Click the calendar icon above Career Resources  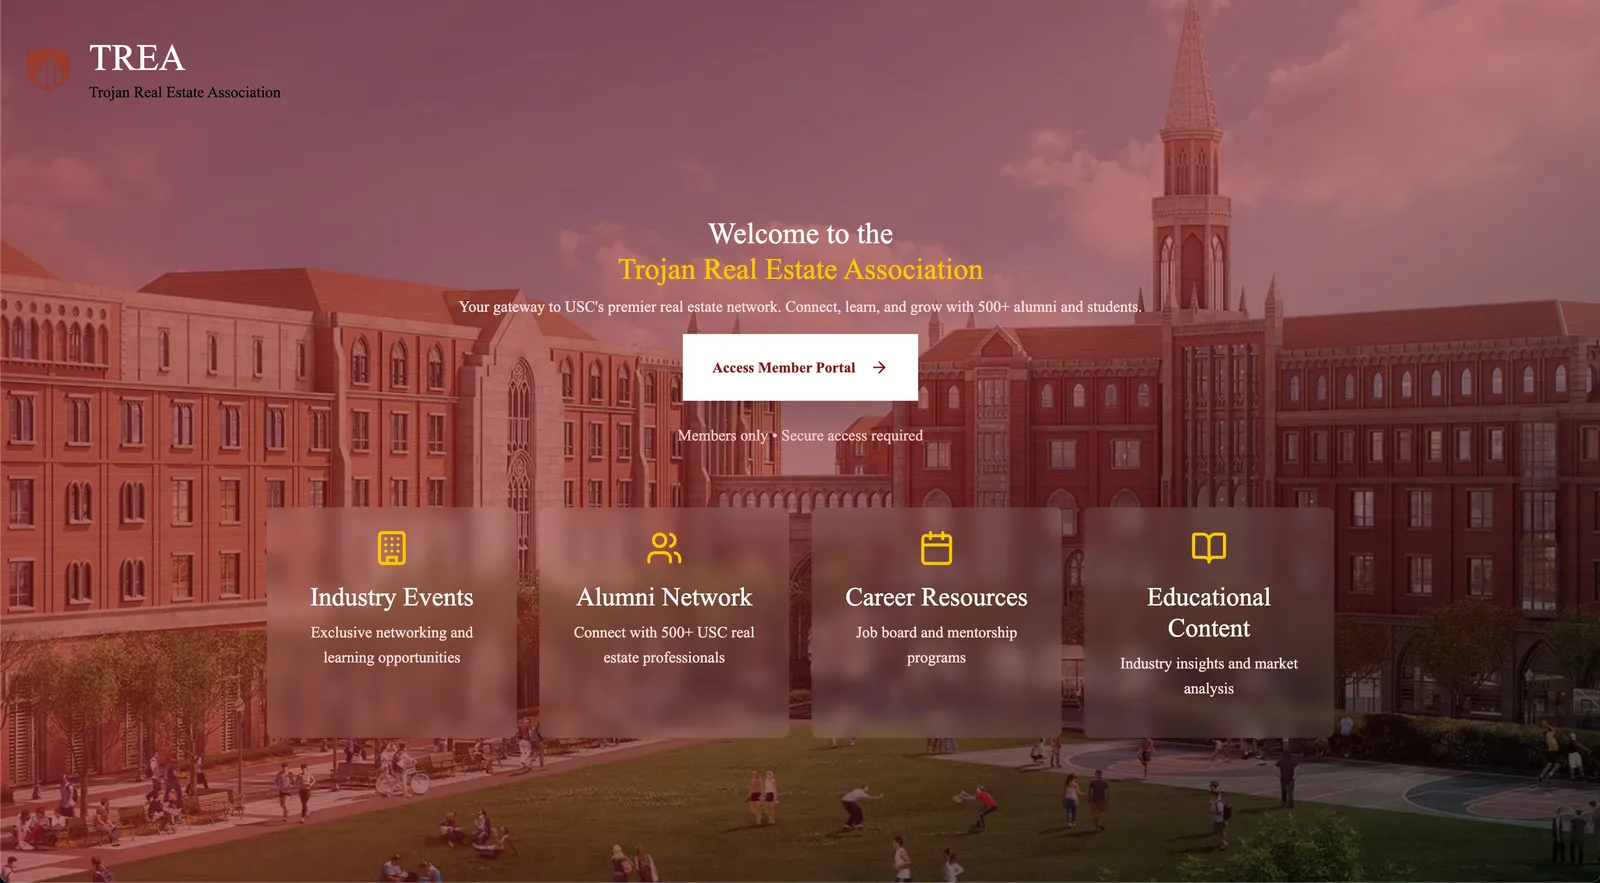pyautogui.click(x=936, y=548)
